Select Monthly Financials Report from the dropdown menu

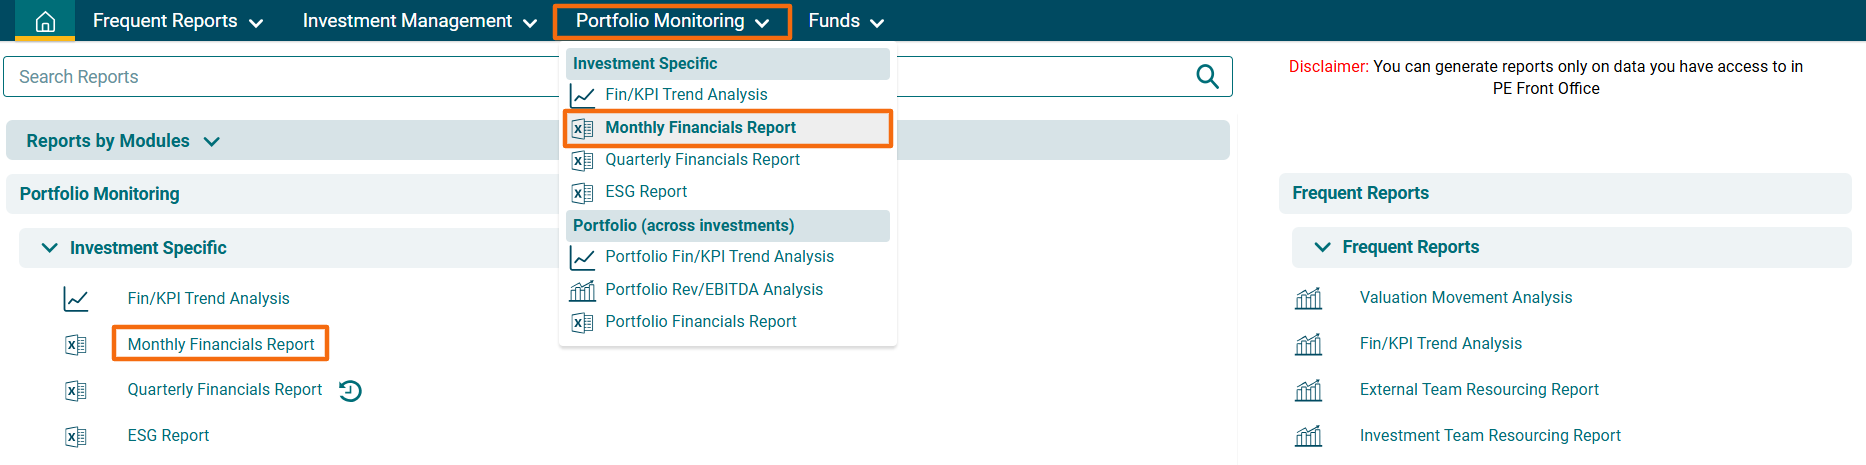[x=700, y=128]
